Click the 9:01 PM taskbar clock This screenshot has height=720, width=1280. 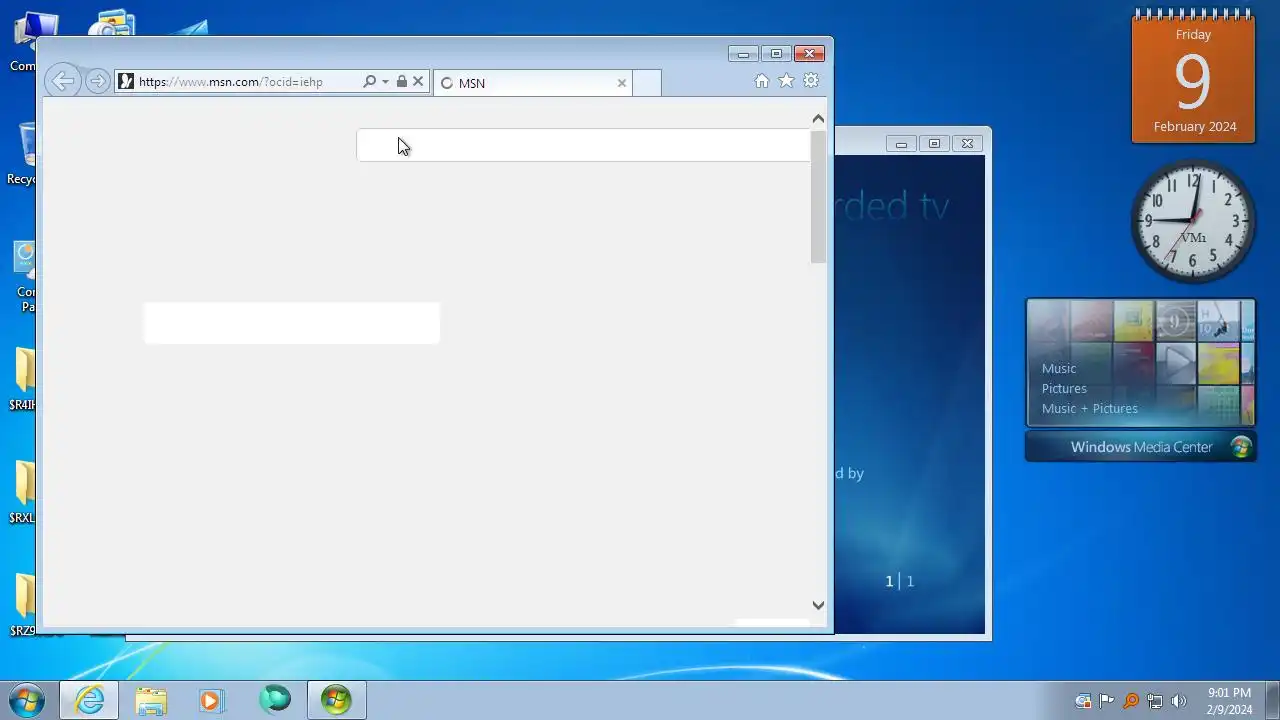click(x=1229, y=701)
